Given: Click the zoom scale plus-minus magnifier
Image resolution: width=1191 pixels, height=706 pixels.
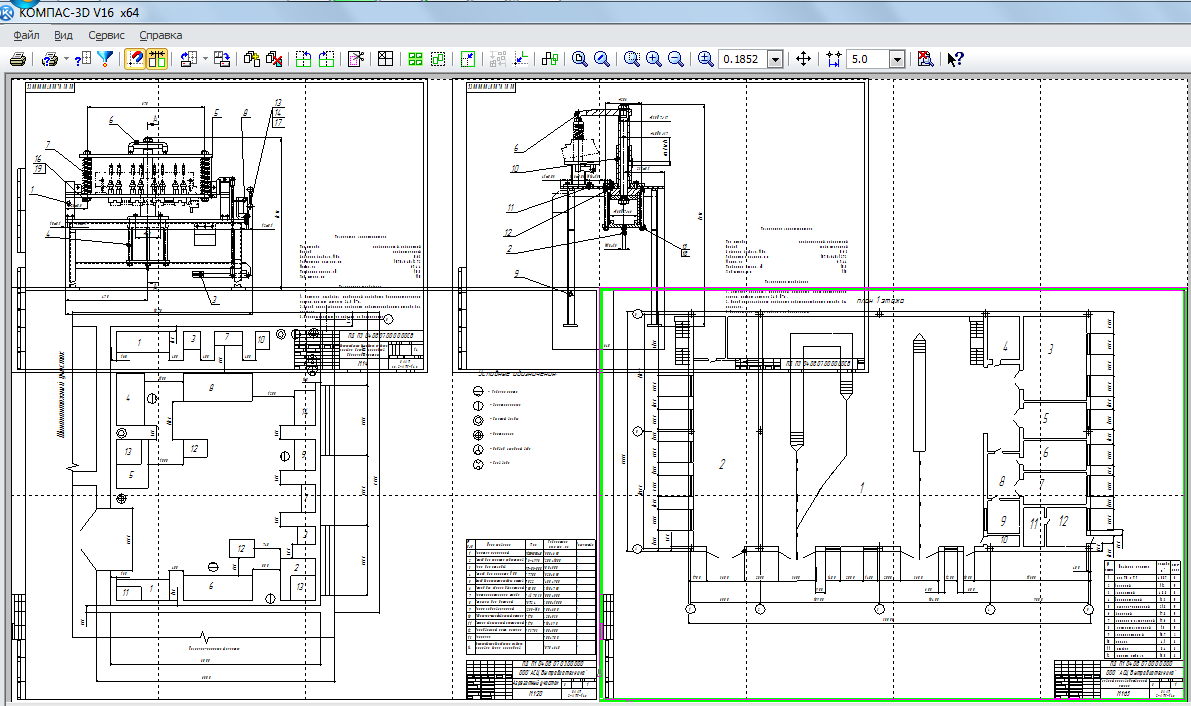Looking at the screenshot, I should (706, 59).
